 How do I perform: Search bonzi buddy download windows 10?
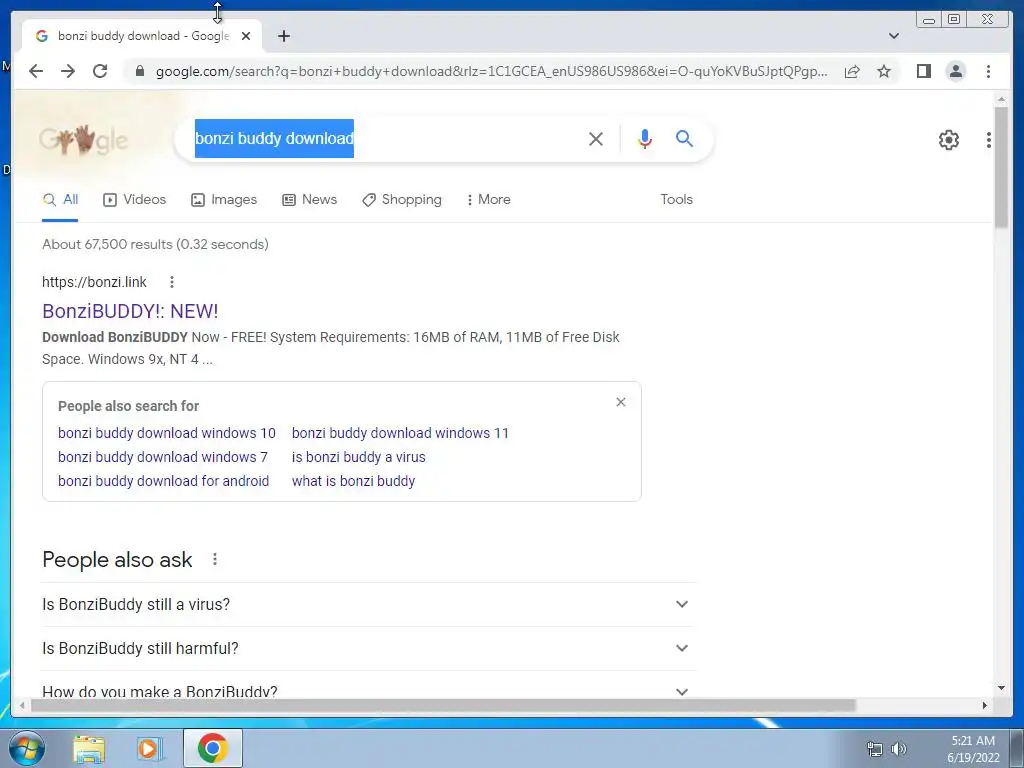(167, 433)
